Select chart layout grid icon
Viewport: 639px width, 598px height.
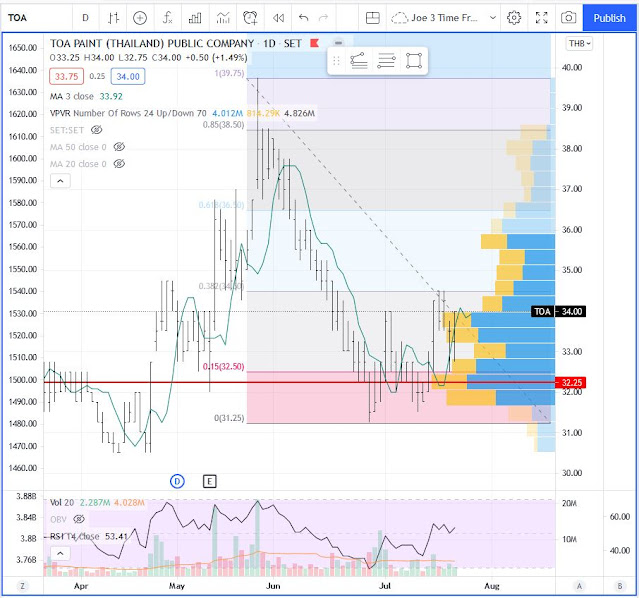click(x=372, y=18)
